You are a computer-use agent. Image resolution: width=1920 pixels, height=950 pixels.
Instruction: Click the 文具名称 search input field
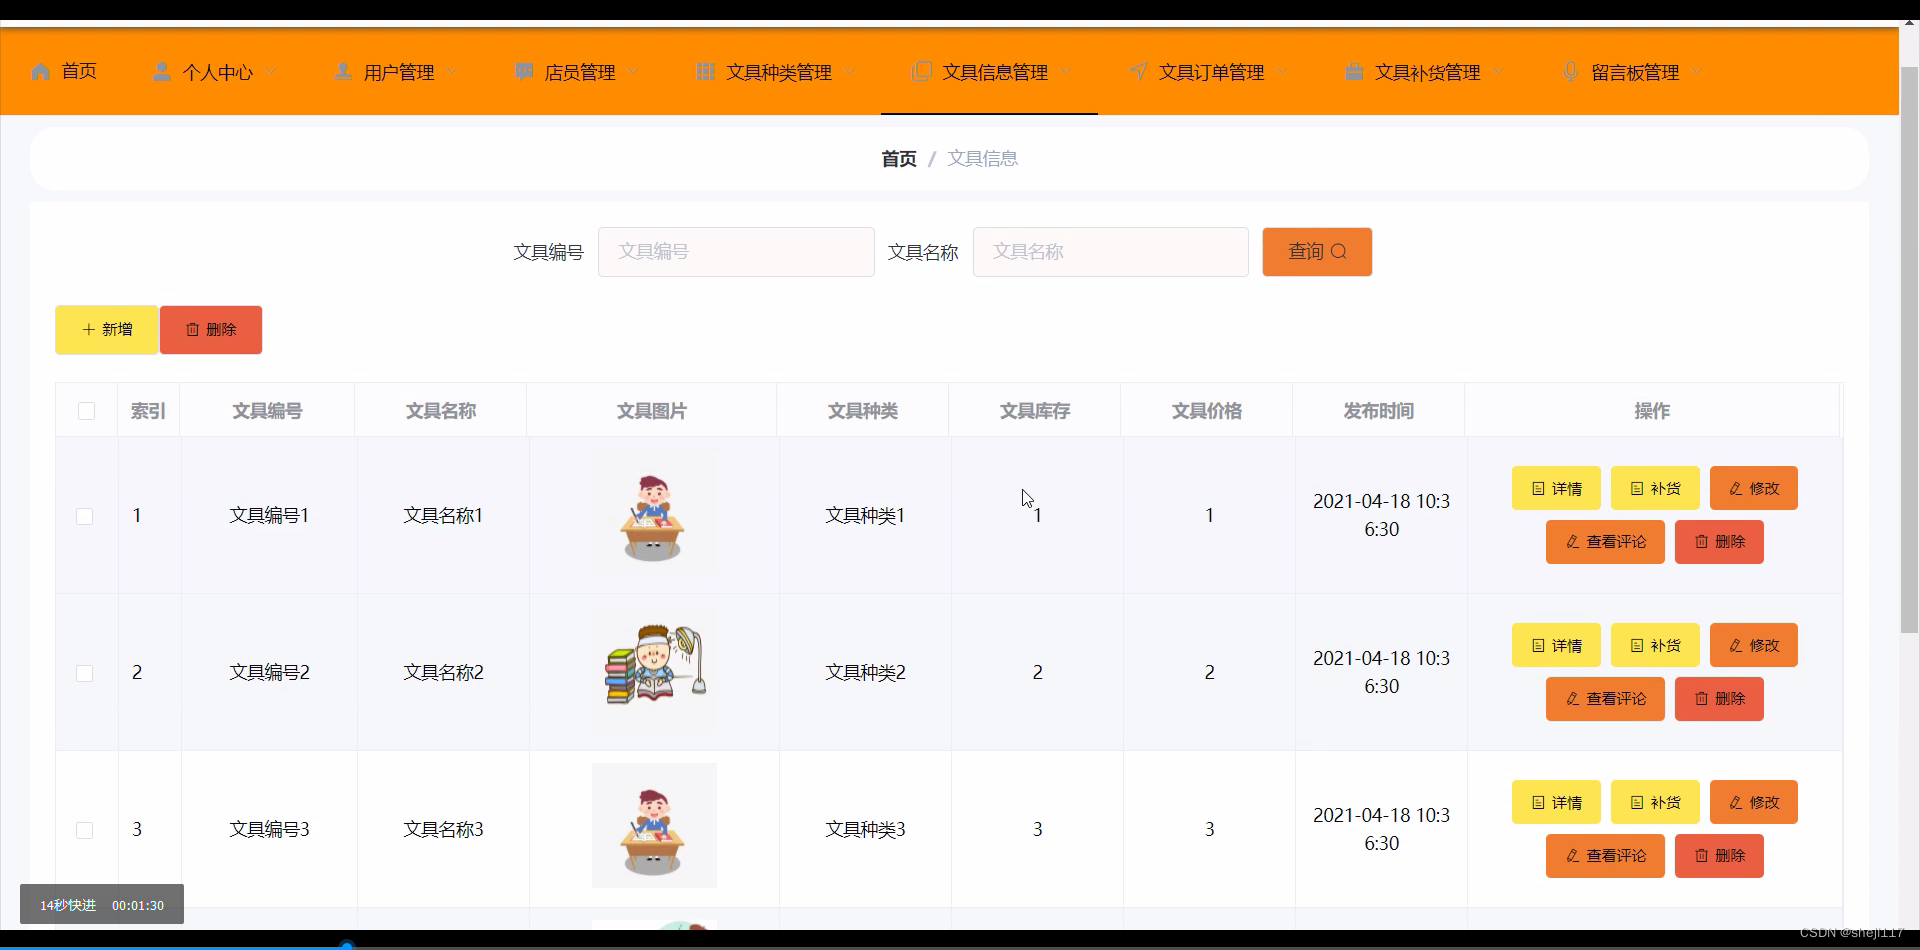(x=1110, y=251)
